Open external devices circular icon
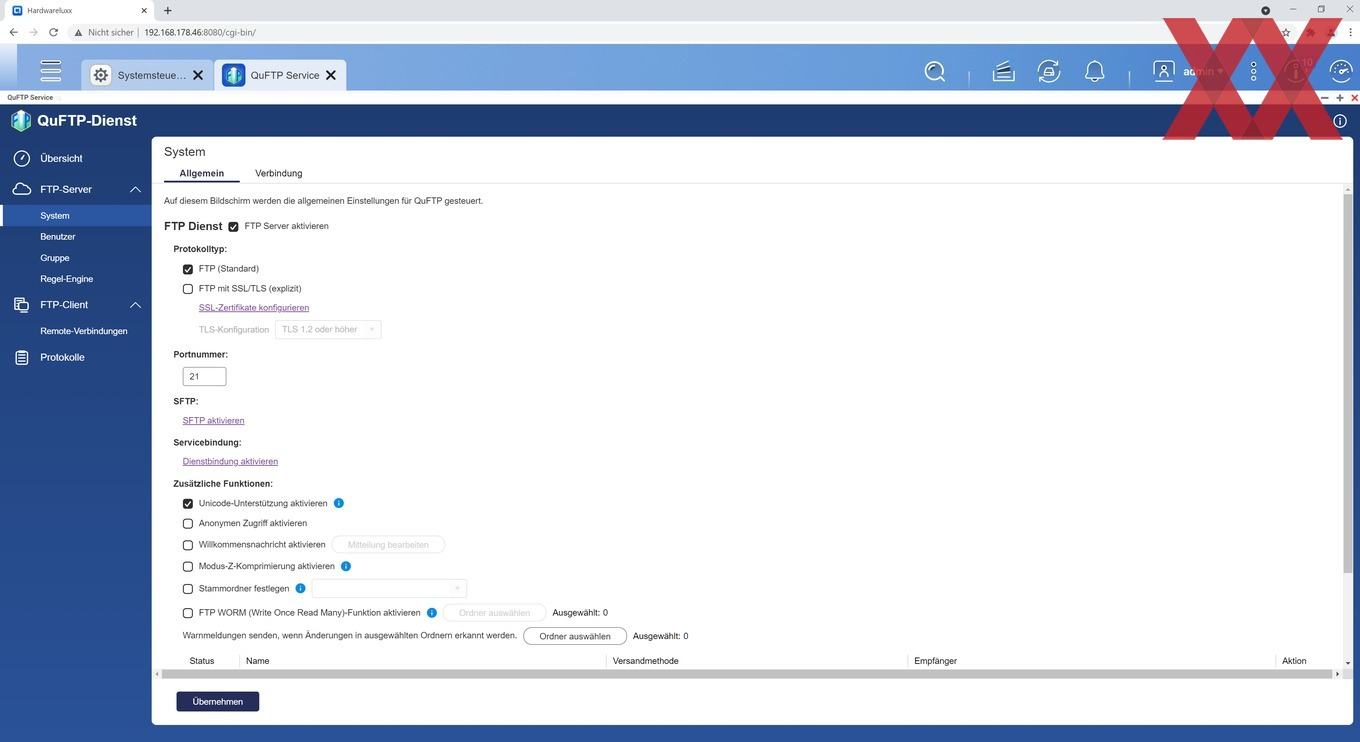Image resolution: width=1360 pixels, height=742 pixels. 1048,71
